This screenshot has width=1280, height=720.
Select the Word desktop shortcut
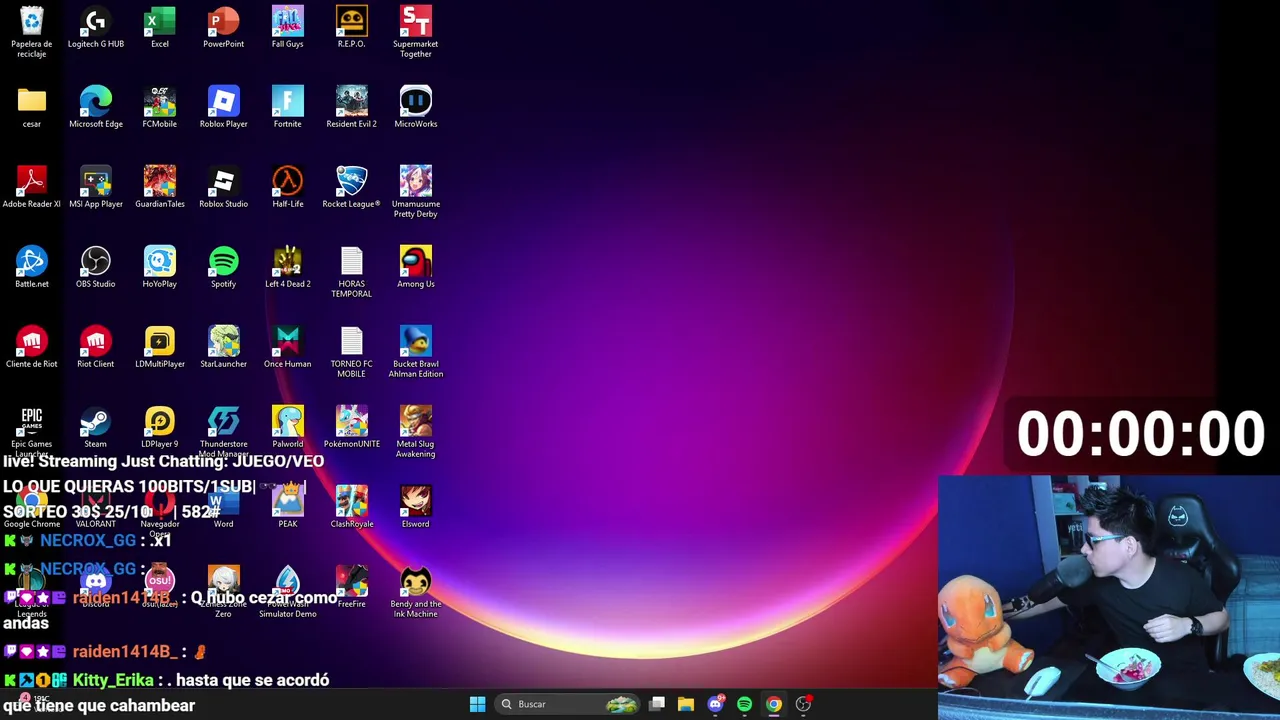pyautogui.click(x=224, y=508)
